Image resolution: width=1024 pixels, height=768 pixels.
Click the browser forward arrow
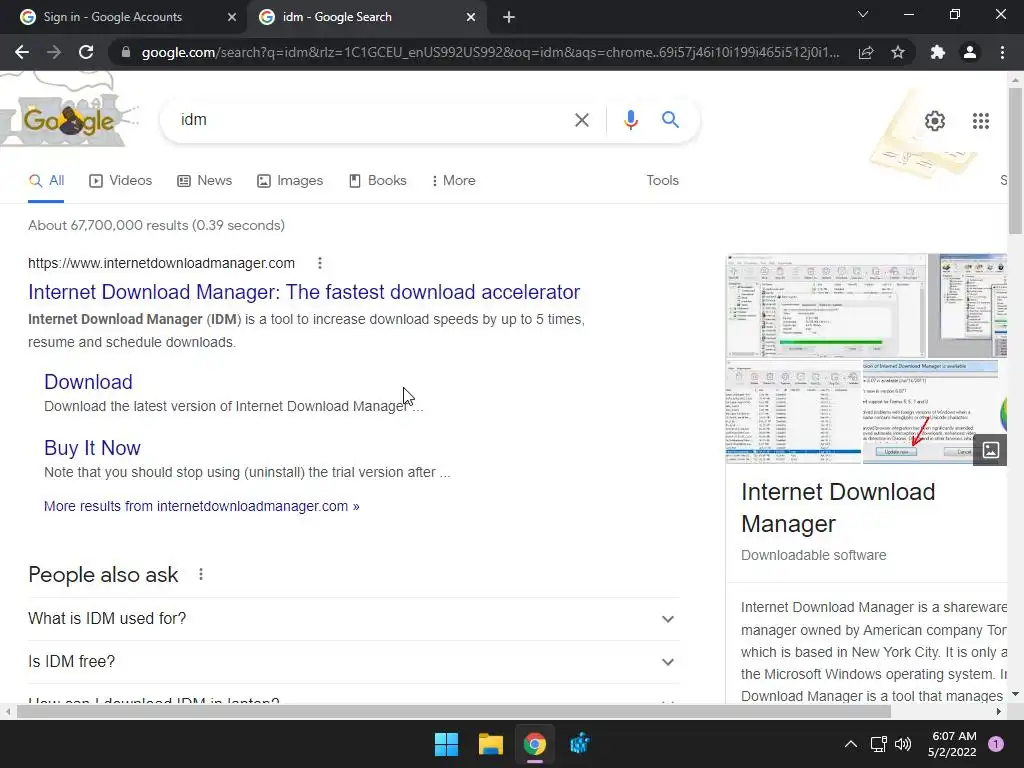click(54, 52)
